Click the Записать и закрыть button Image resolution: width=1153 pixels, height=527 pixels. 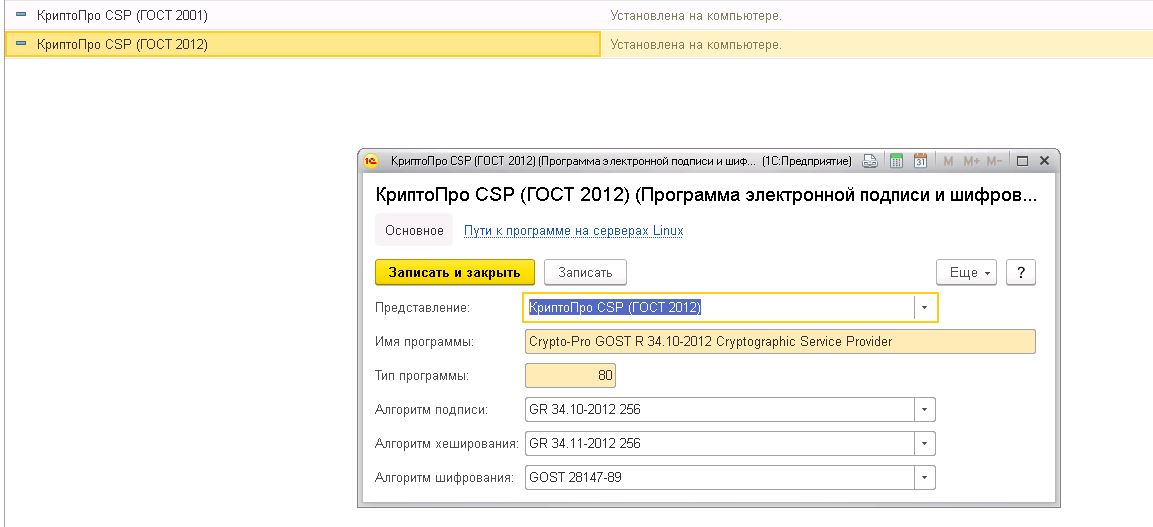pos(454,272)
